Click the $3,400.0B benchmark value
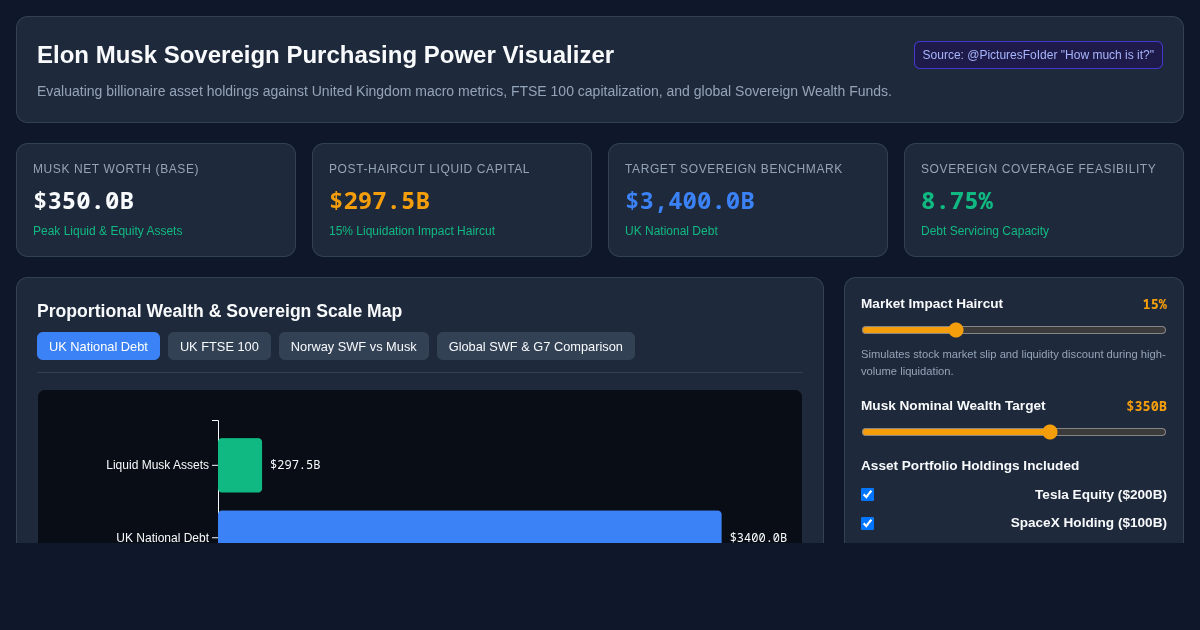This screenshot has width=1200, height=630. pyautogui.click(x=690, y=201)
